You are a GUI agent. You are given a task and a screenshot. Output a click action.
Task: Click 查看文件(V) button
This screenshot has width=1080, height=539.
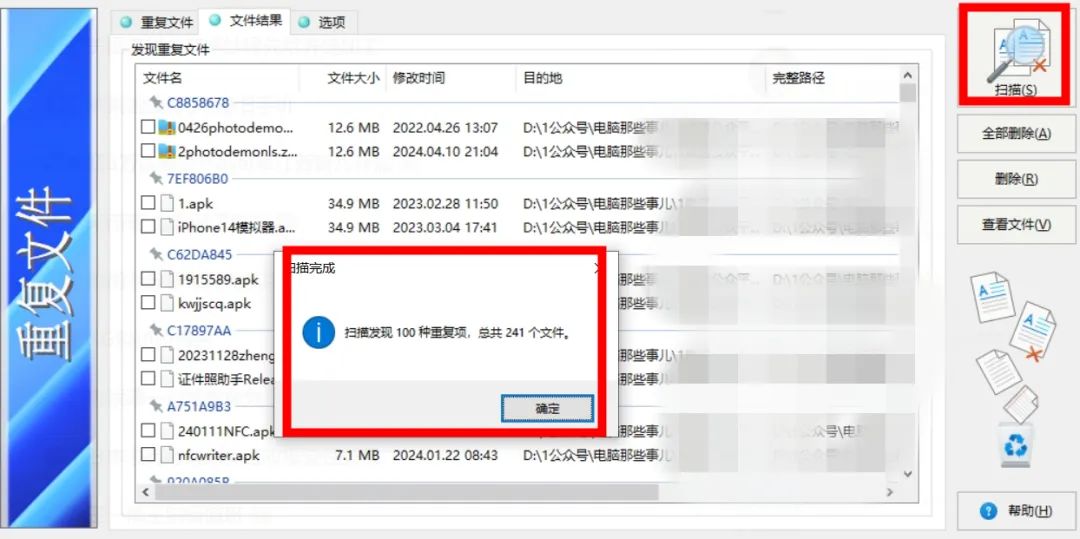[x=1016, y=224]
